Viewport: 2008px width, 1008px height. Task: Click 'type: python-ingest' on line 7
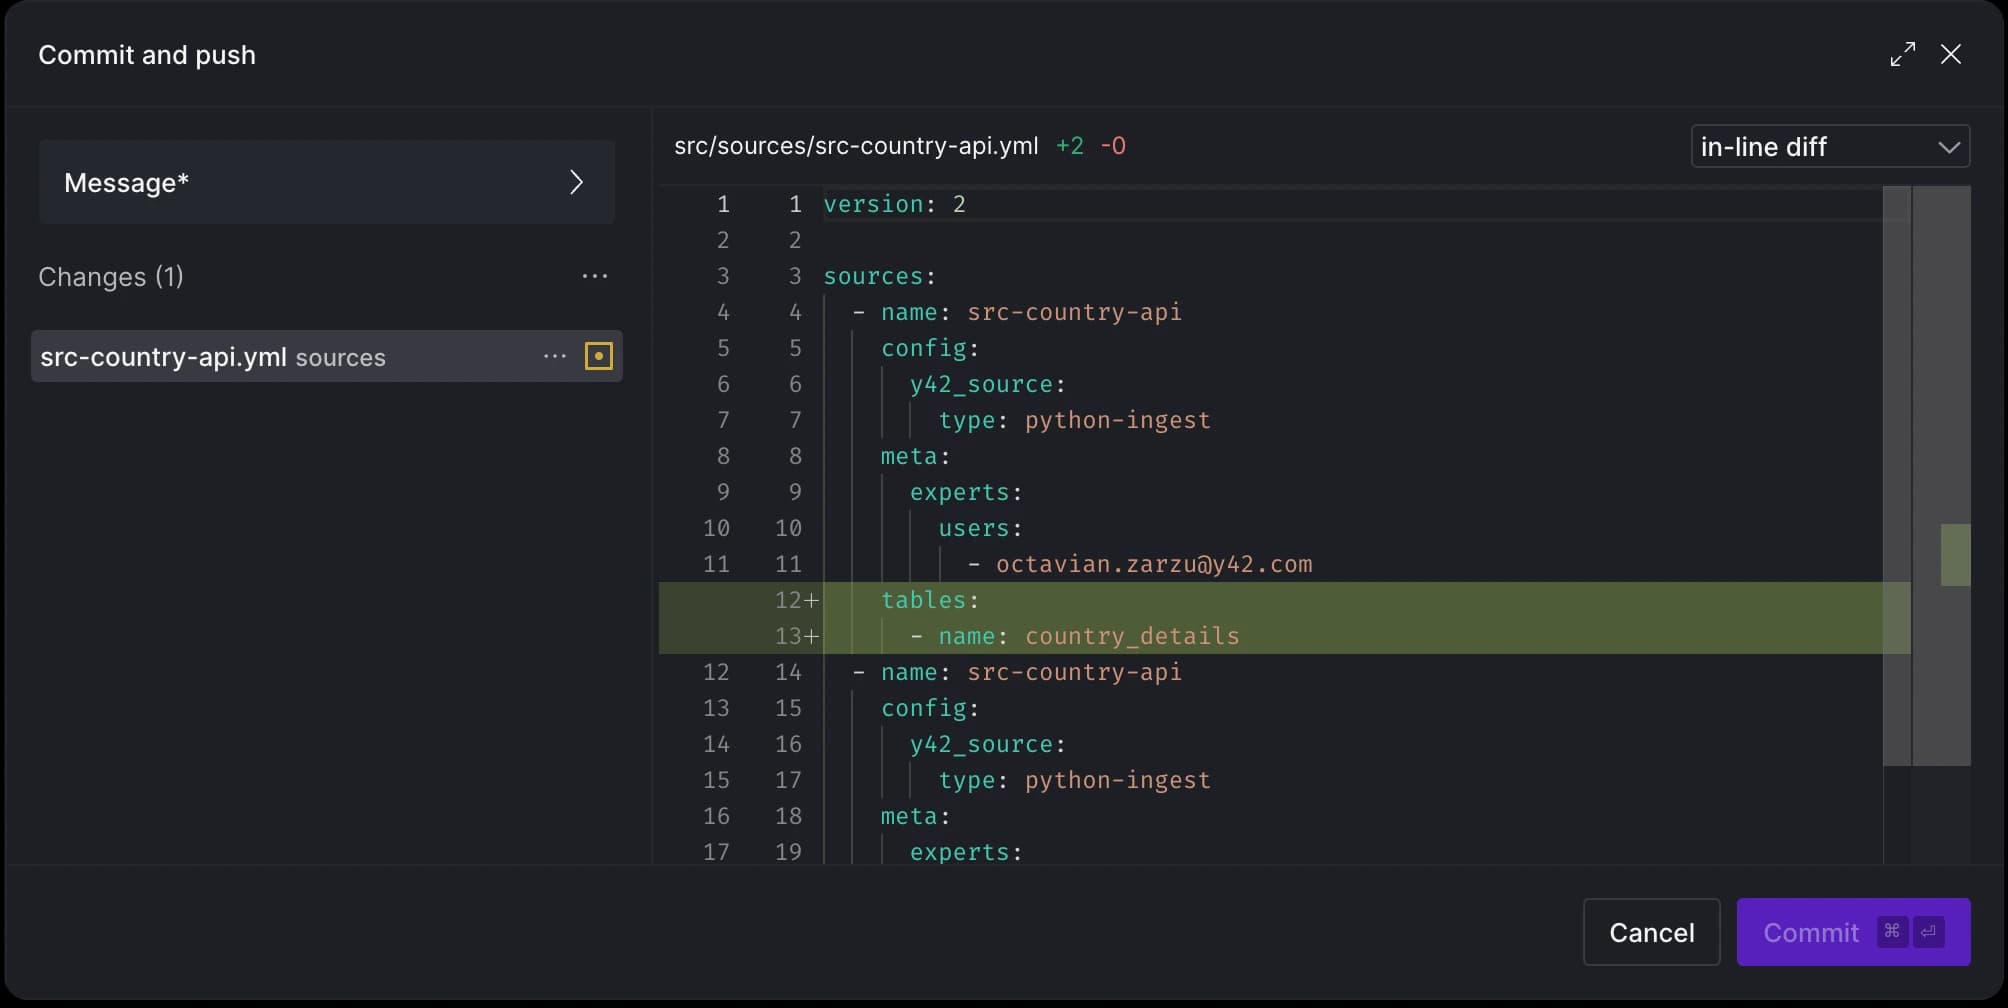click(x=1074, y=420)
